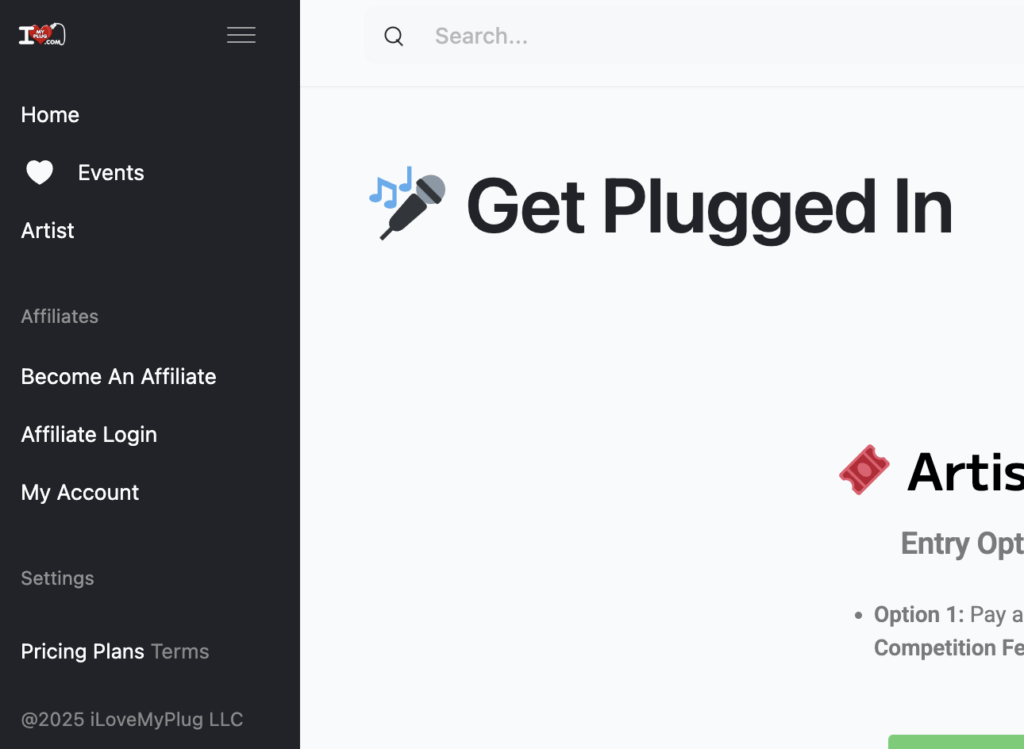Open the Terms link
This screenshot has width=1024, height=749.
pyautogui.click(x=180, y=652)
